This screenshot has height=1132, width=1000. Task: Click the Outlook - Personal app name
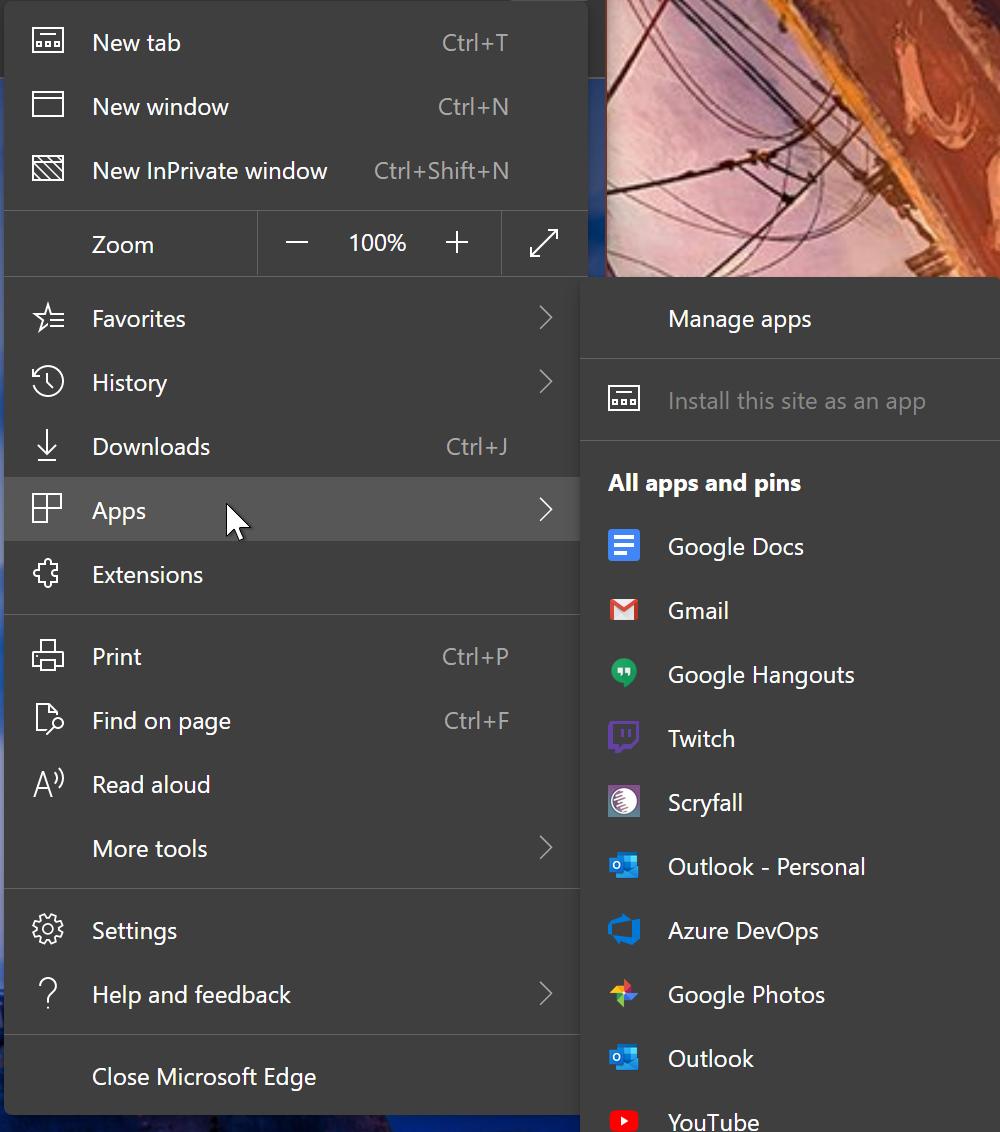point(766,866)
